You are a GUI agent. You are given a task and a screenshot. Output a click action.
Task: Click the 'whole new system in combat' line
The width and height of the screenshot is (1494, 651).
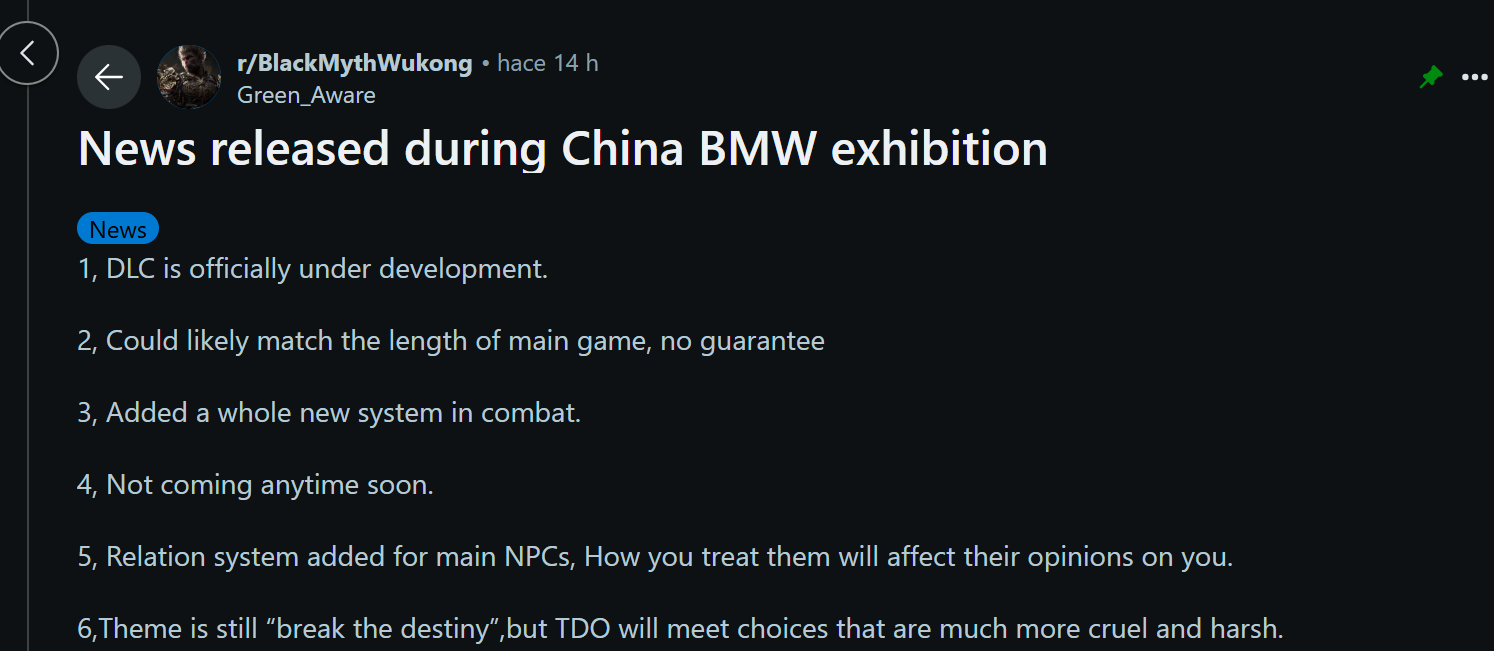(x=329, y=412)
